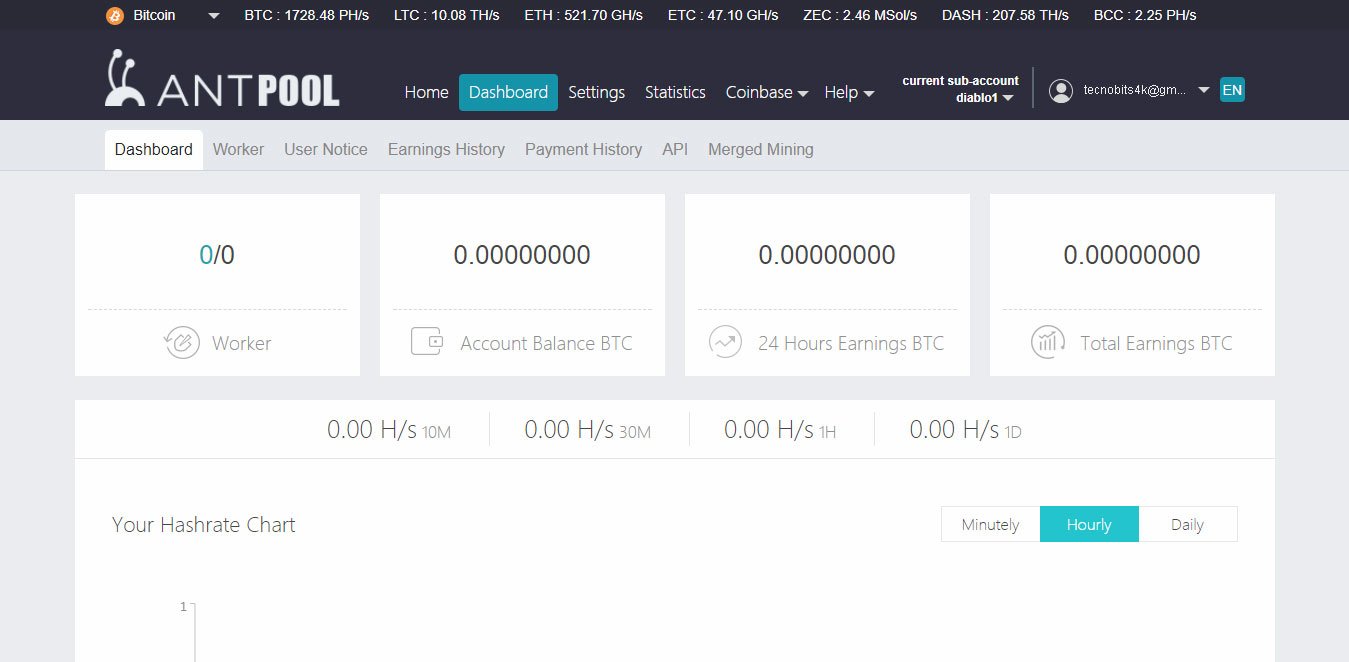This screenshot has height=662, width=1349.
Task: Click the Worker card icon
Action: click(x=182, y=343)
